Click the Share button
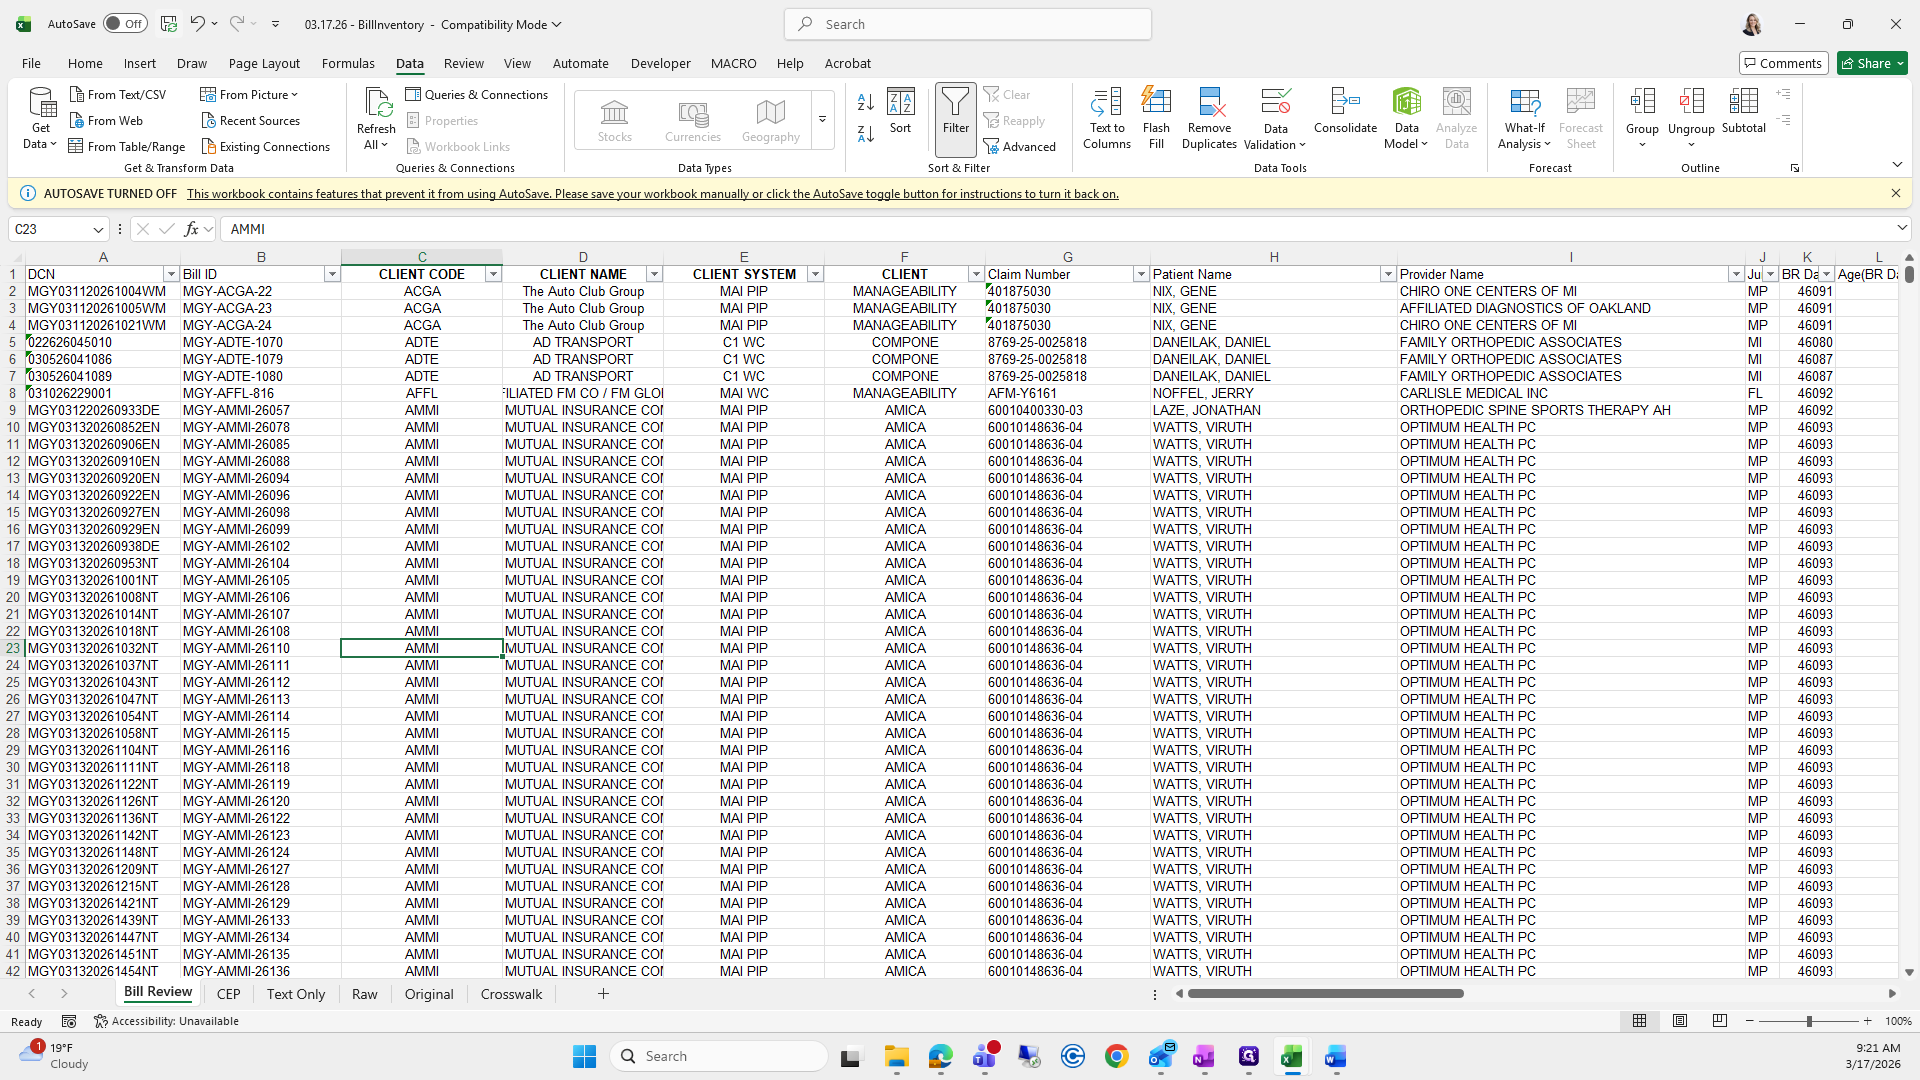Viewport: 1920px width, 1080px height. point(1872,63)
